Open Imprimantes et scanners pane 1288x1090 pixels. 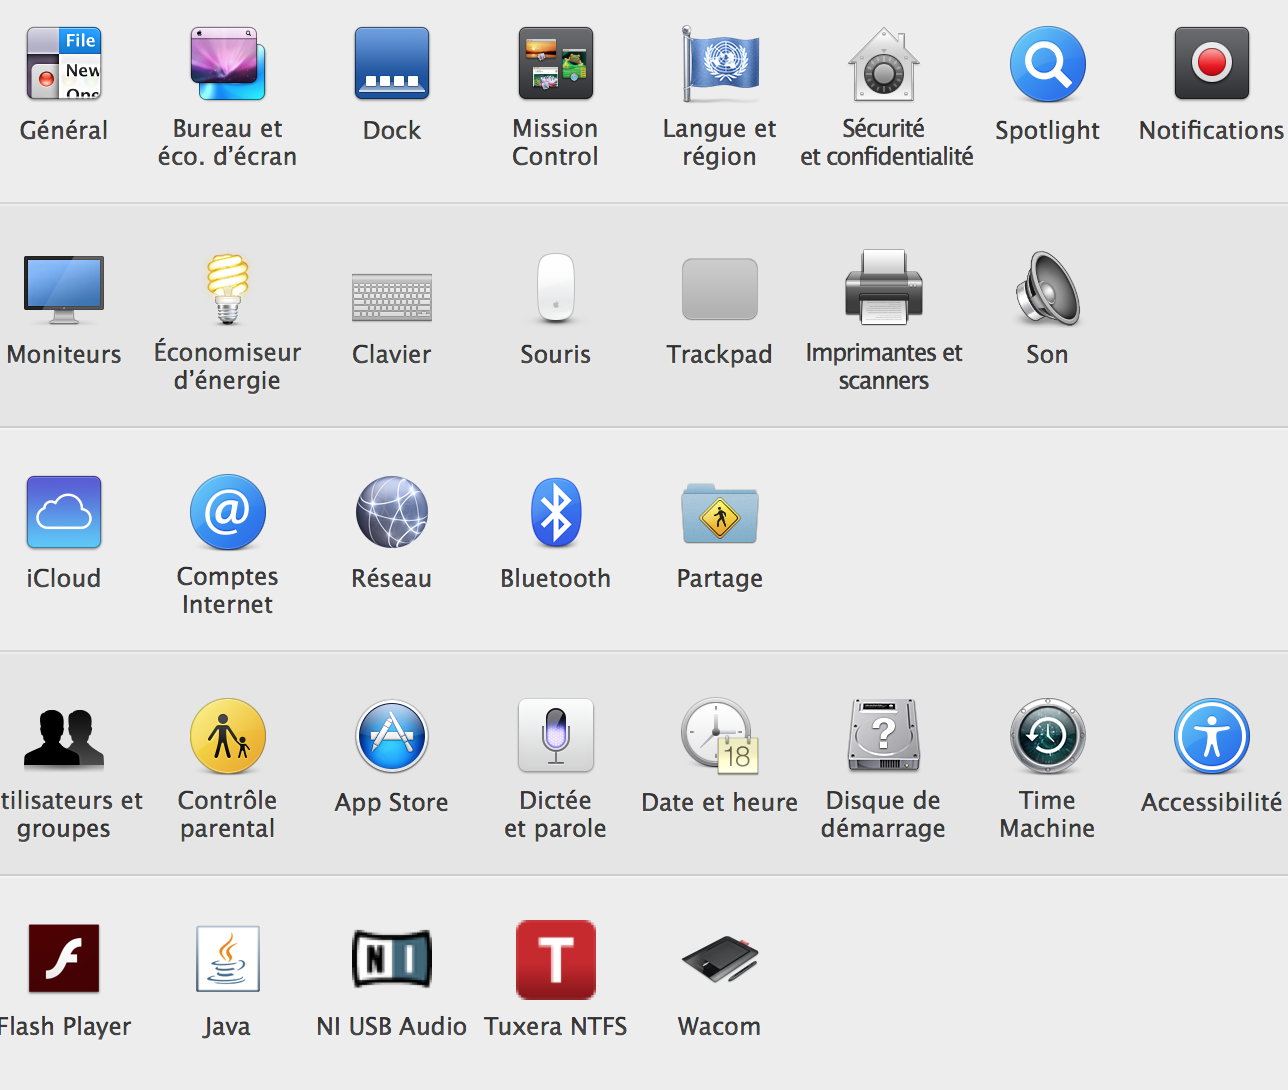(884, 288)
